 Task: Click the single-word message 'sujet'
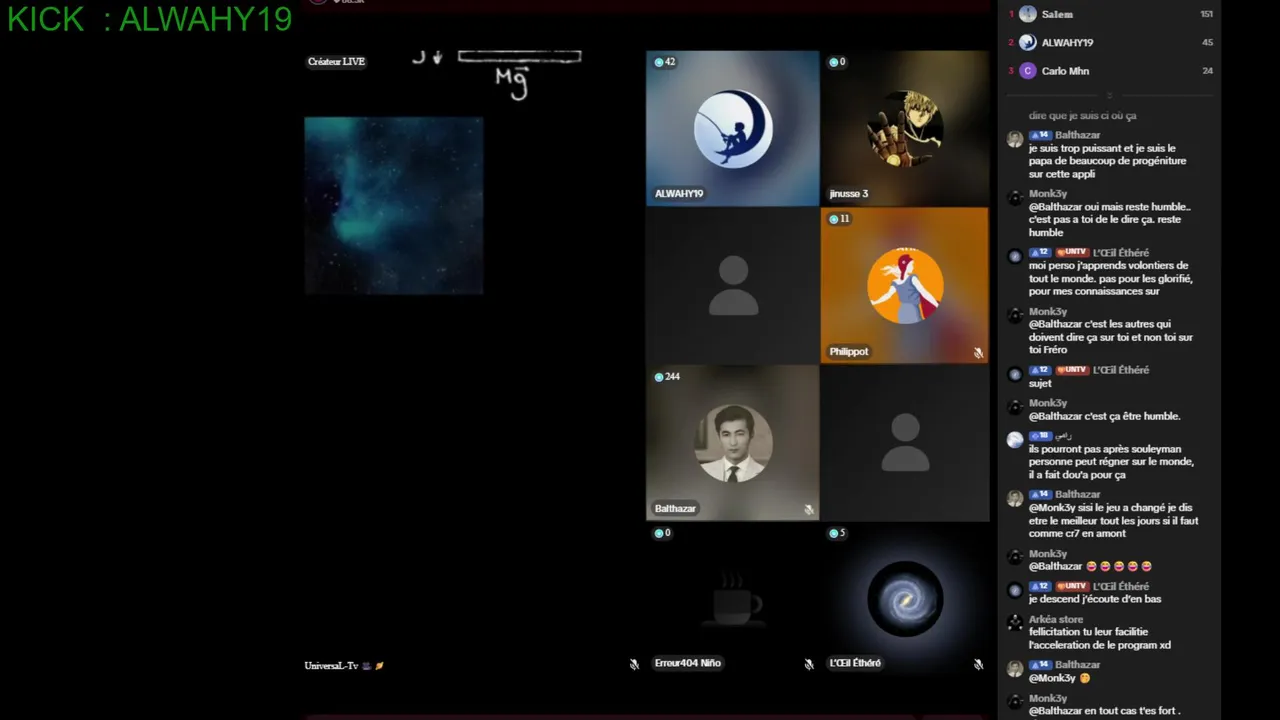[1040, 383]
